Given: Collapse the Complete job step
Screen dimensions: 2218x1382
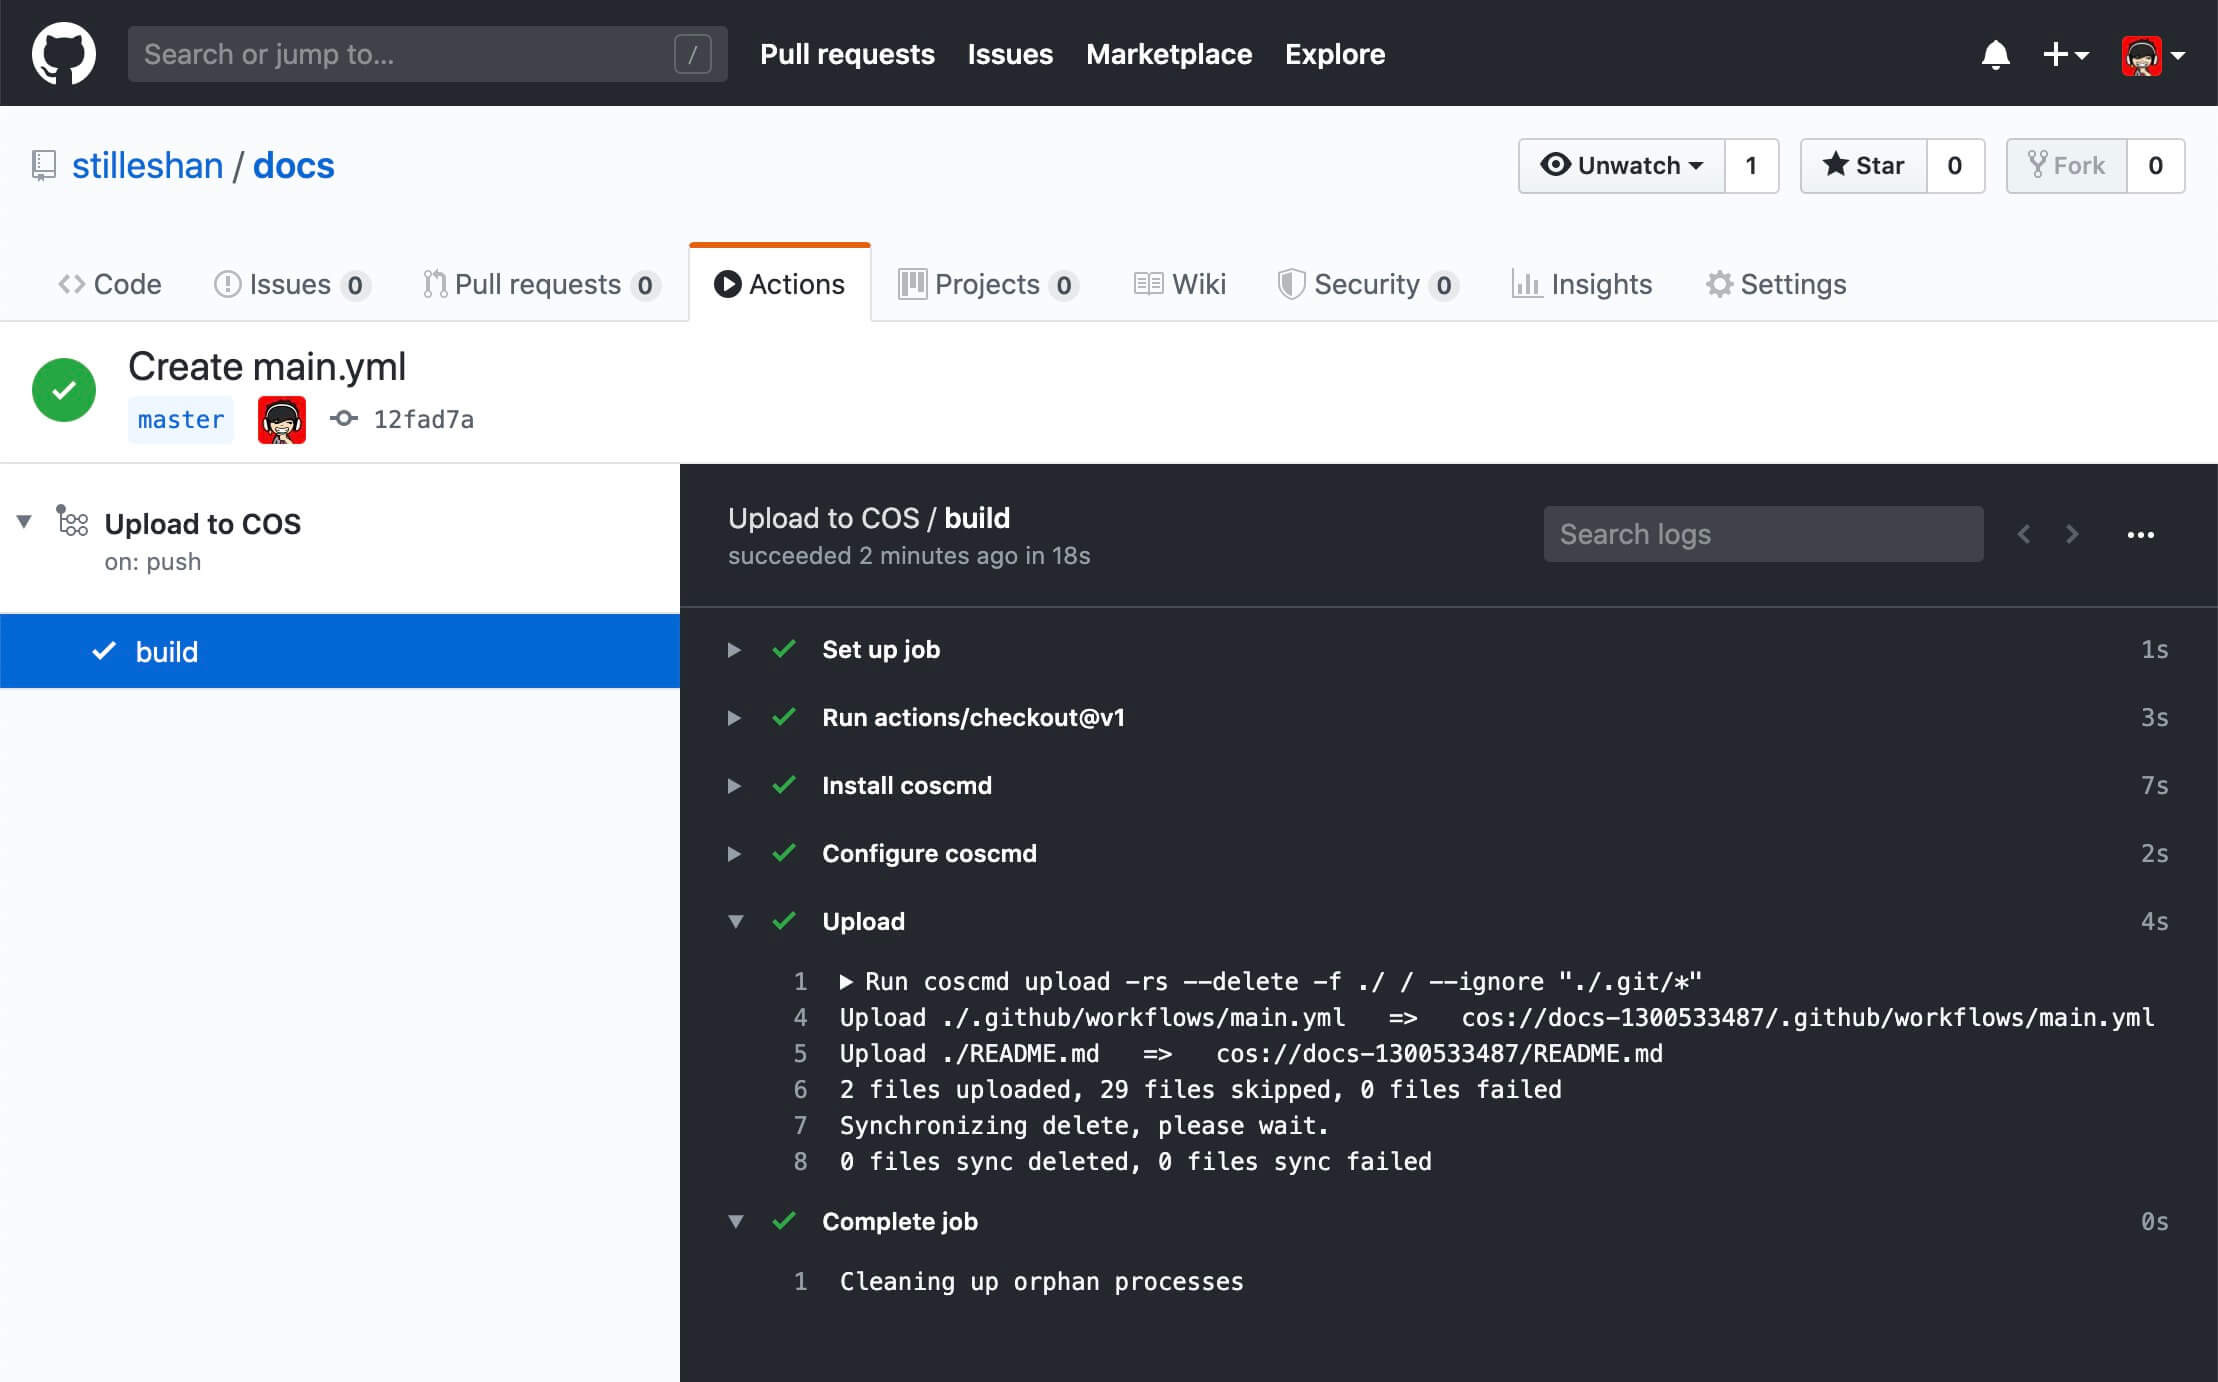Looking at the screenshot, I should [735, 1221].
